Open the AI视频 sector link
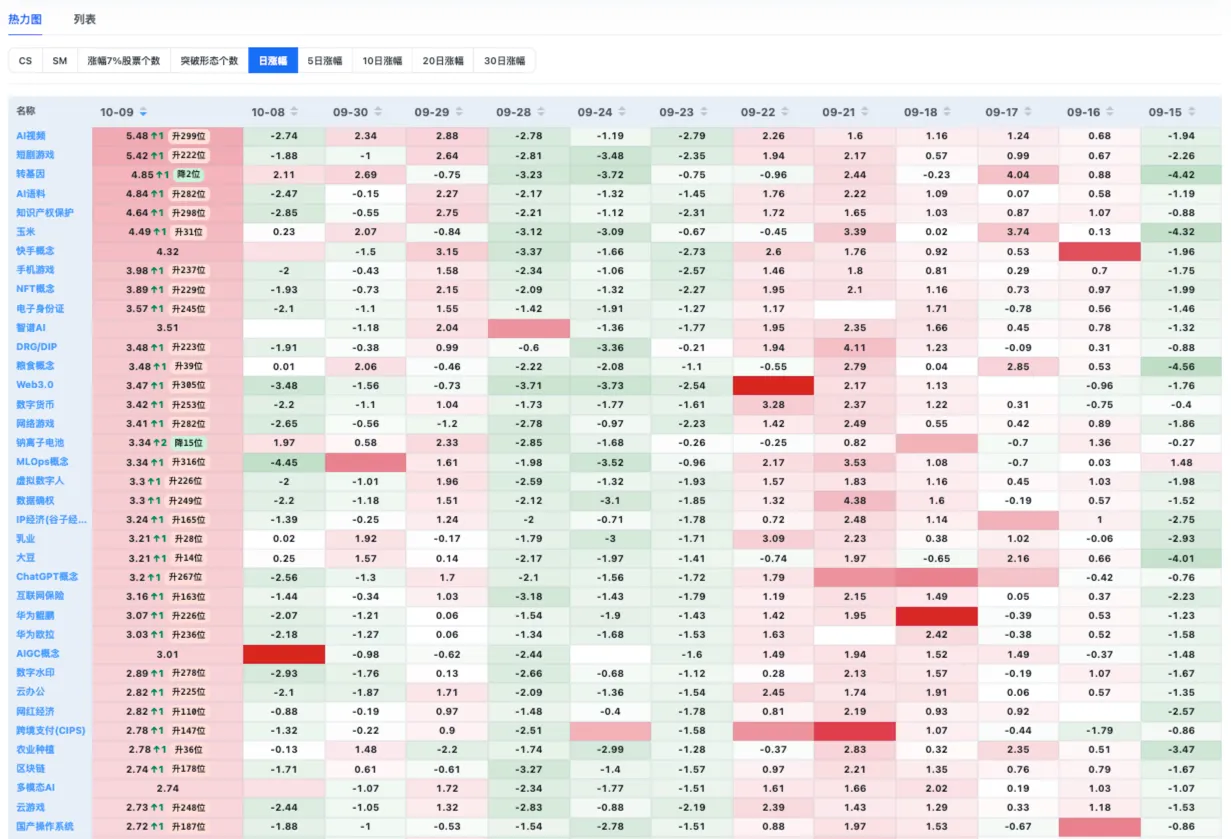The height and width of the screenshot is (839, 1231). [x=31, y=135]
